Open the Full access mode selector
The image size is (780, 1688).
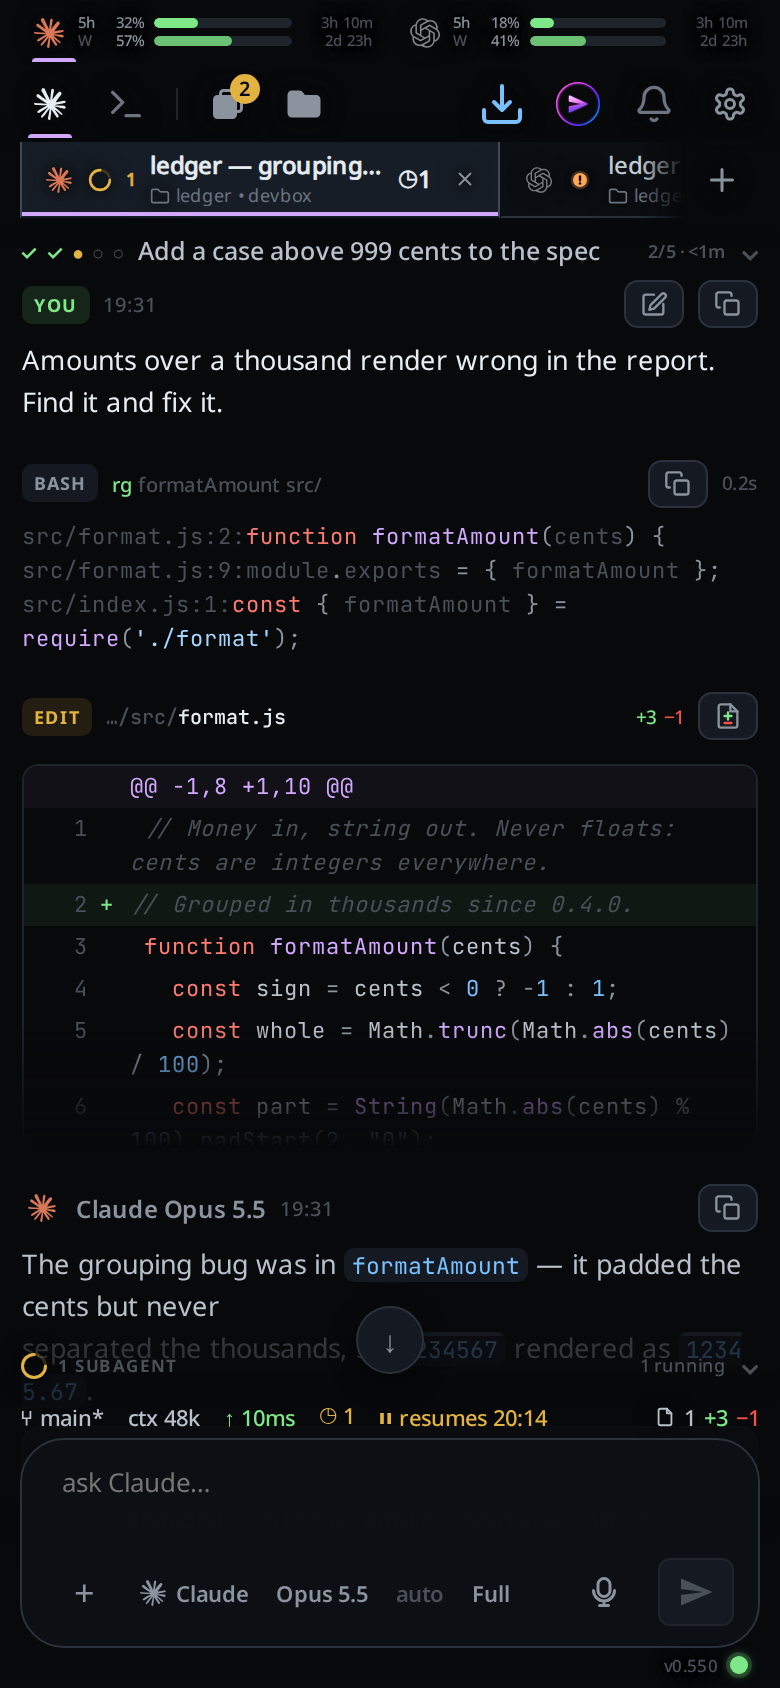(x=491, y=1593)
